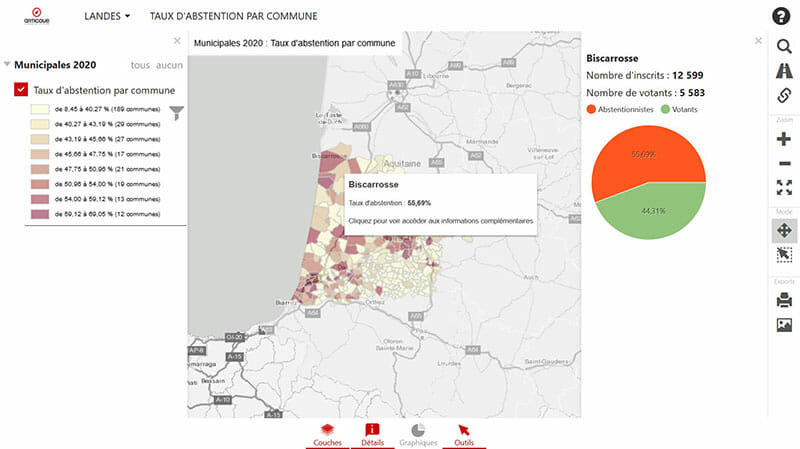Open the search magnifier tool

(784, 46)
